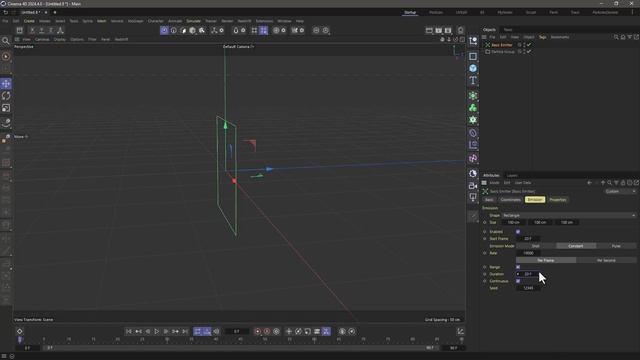Click the Live Selection tool icon

[6, 56]
